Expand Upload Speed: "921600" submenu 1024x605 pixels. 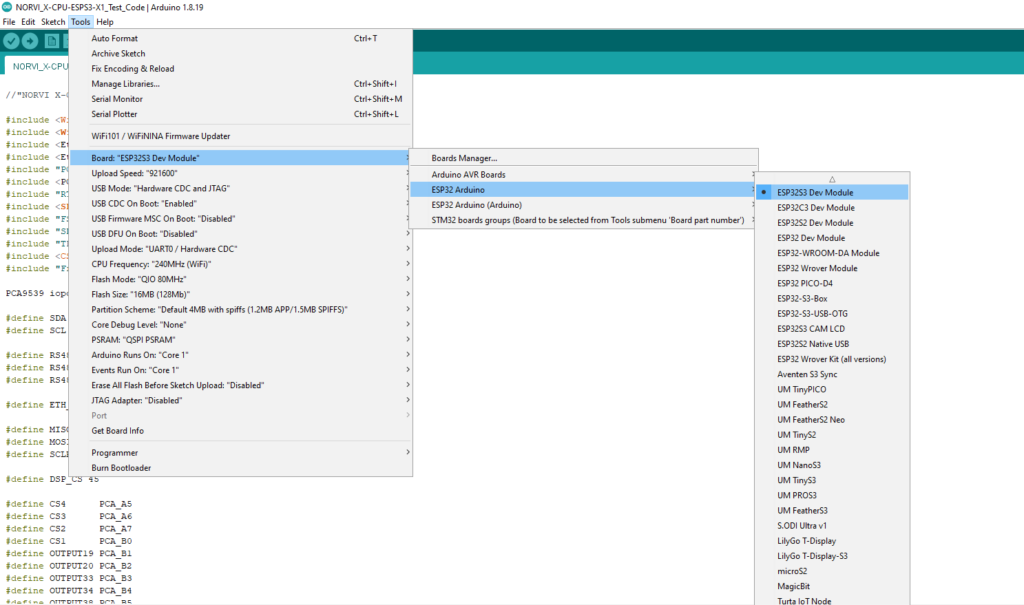[x=240, y=173]
